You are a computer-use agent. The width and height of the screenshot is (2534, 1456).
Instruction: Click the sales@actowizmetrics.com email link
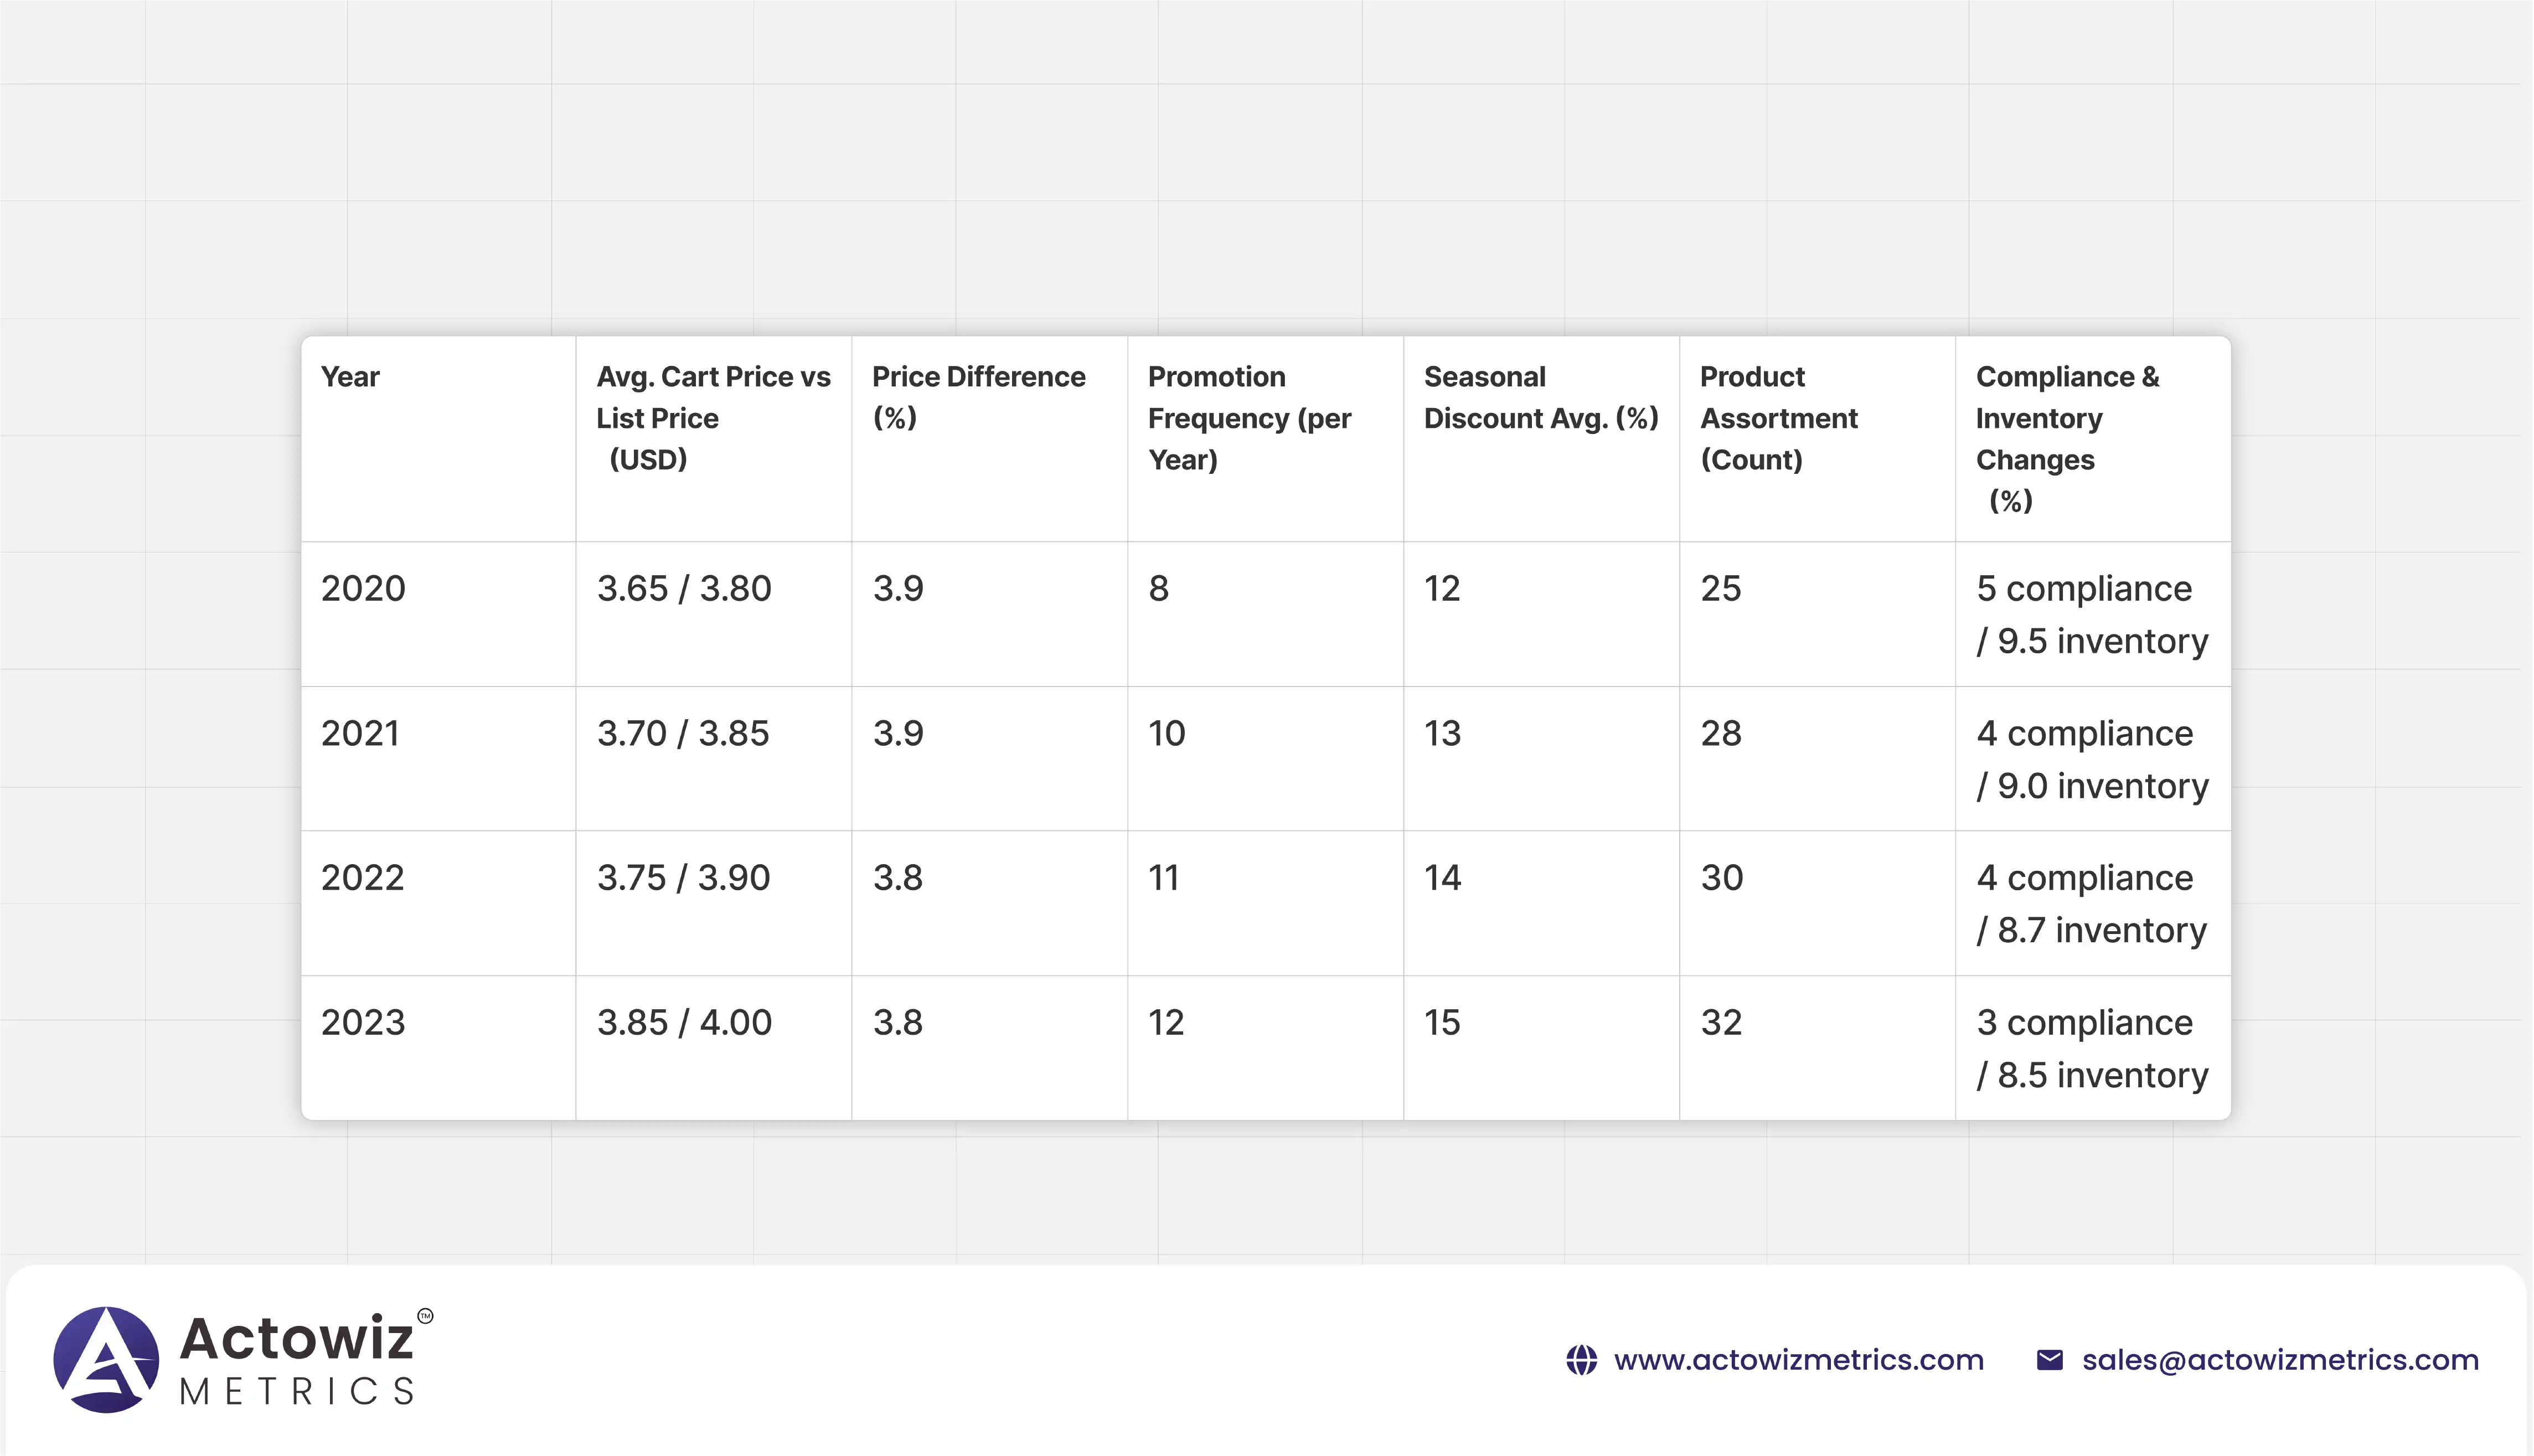2280,1360
